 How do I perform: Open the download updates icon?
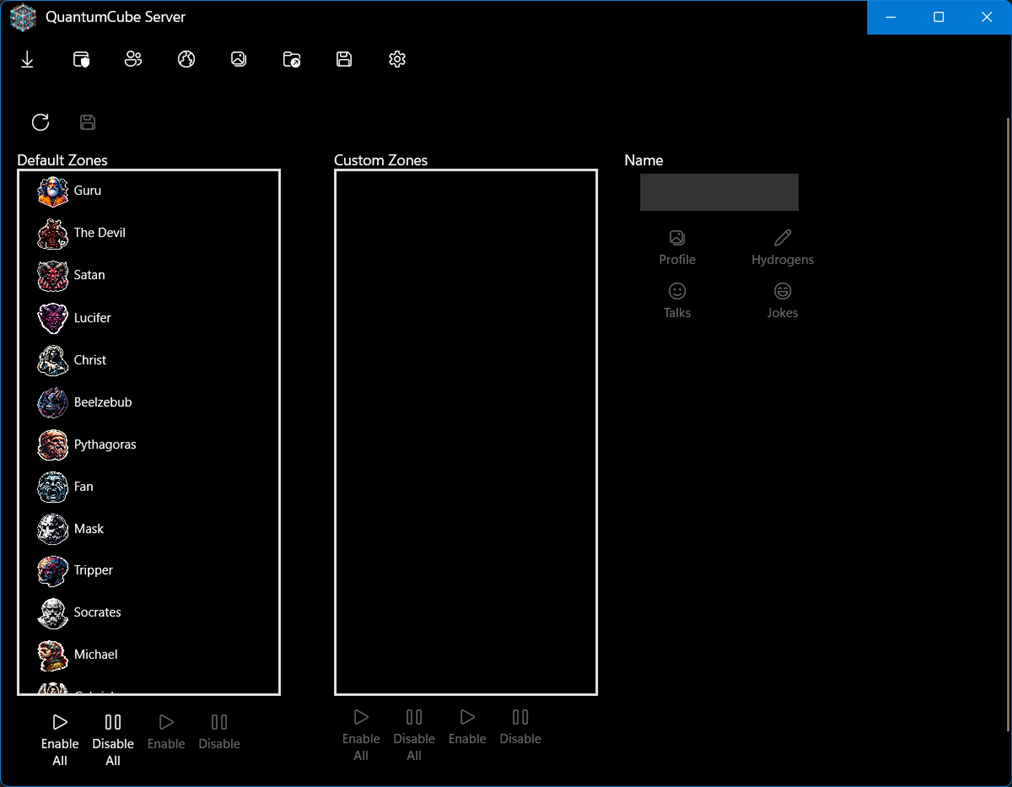point(28,59)
